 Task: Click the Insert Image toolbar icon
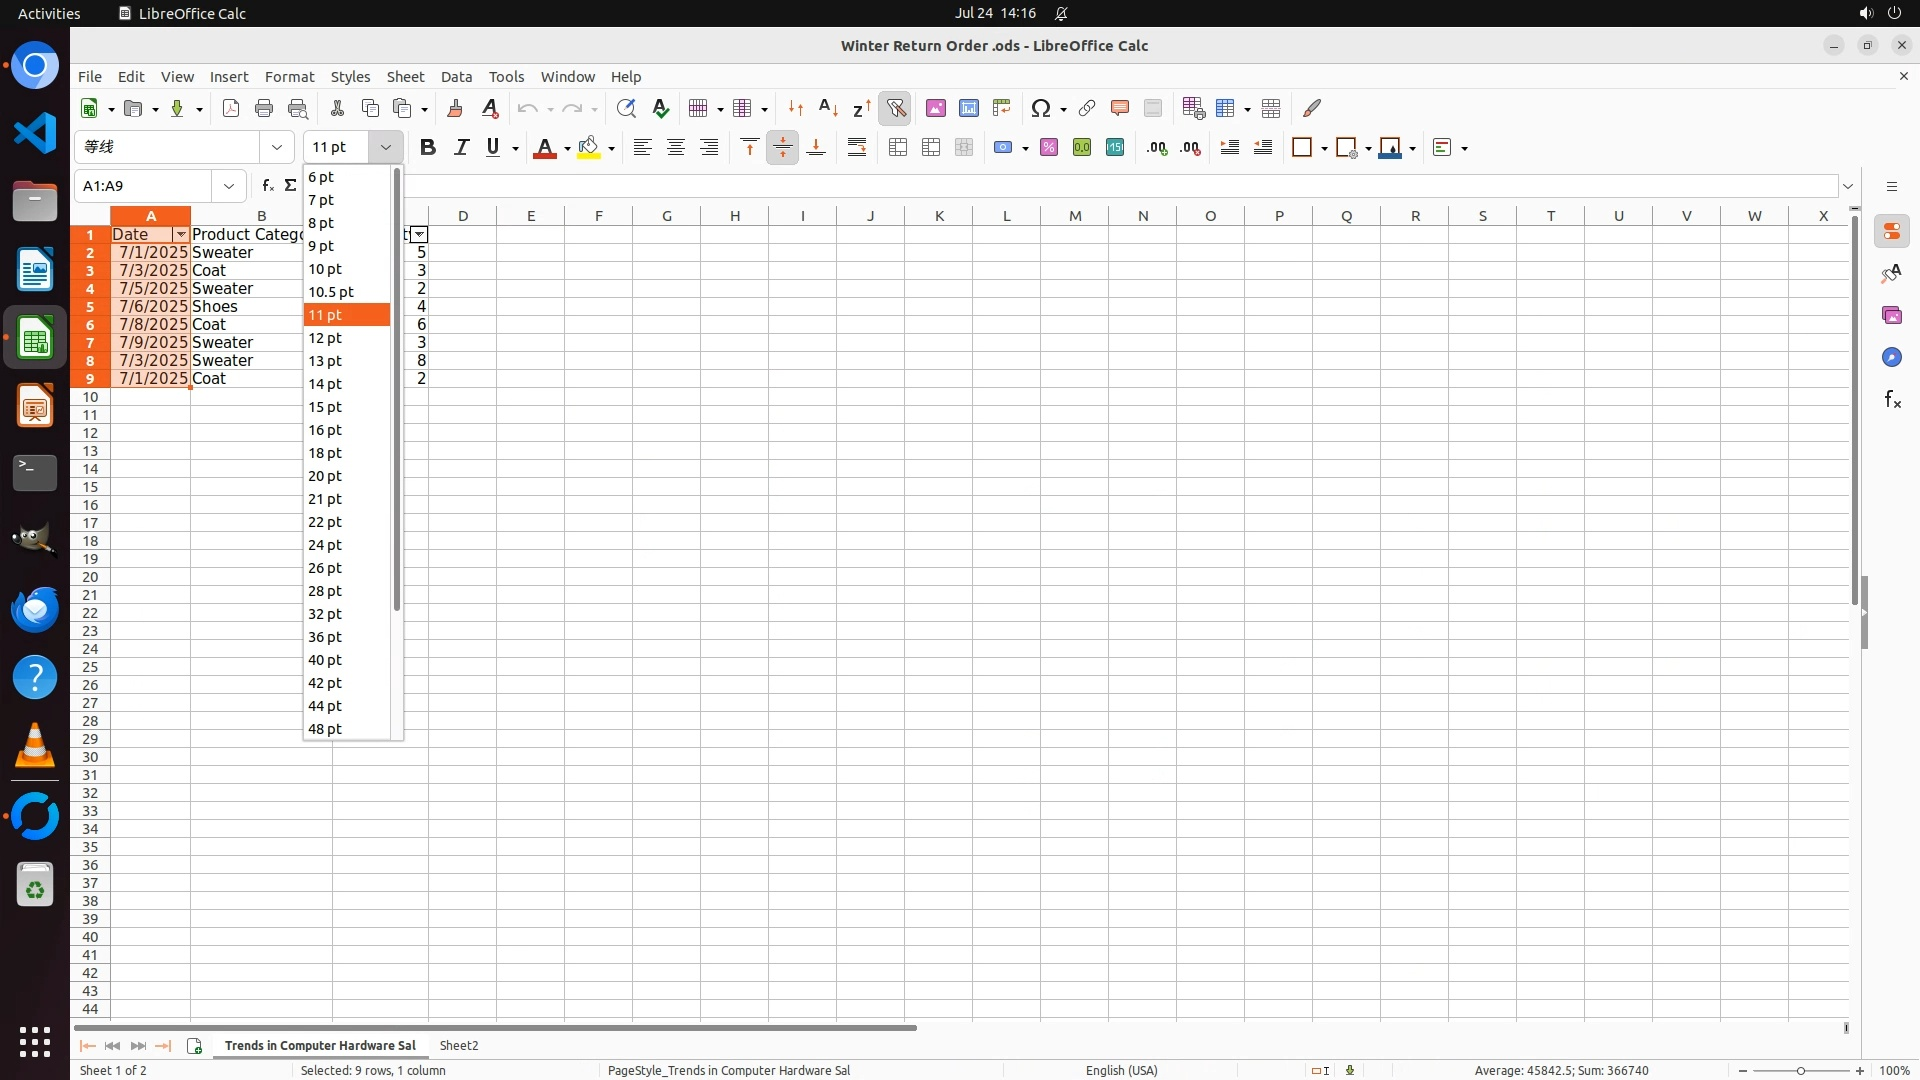[x=935, y=108]
